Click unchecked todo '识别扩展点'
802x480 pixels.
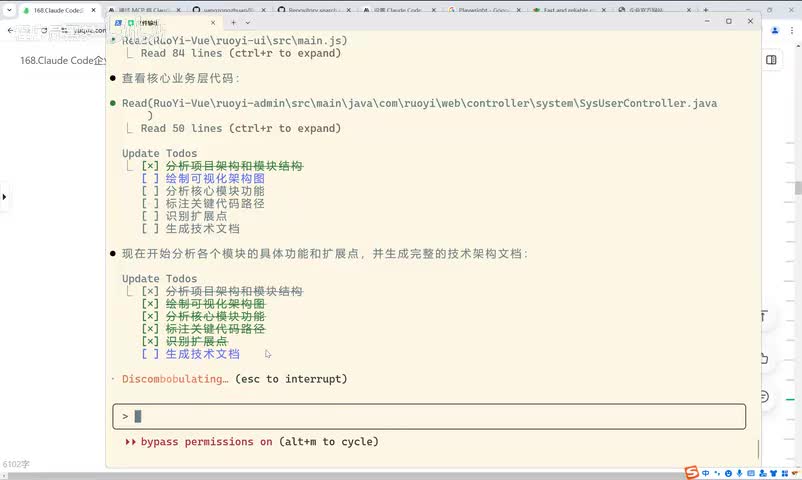(196, 216)
